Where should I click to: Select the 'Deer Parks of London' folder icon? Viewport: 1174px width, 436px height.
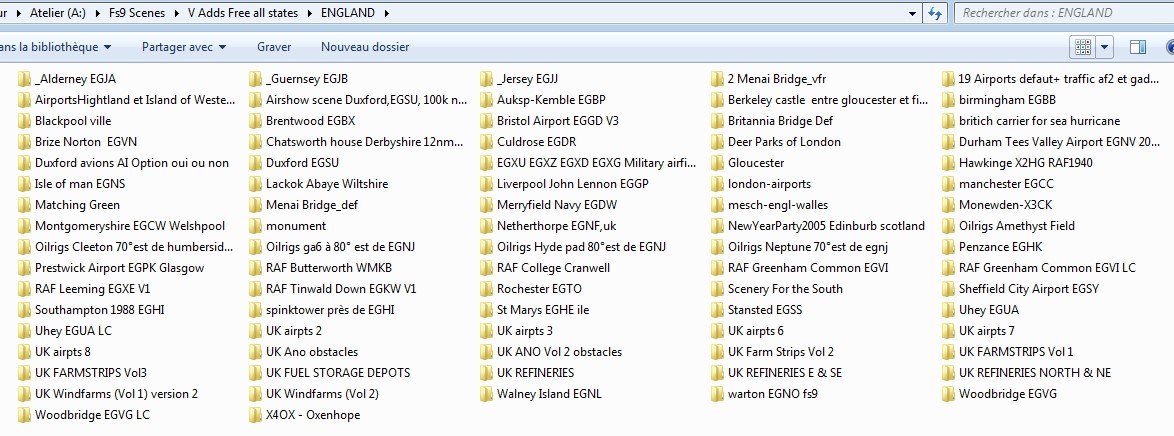(717, 142)
